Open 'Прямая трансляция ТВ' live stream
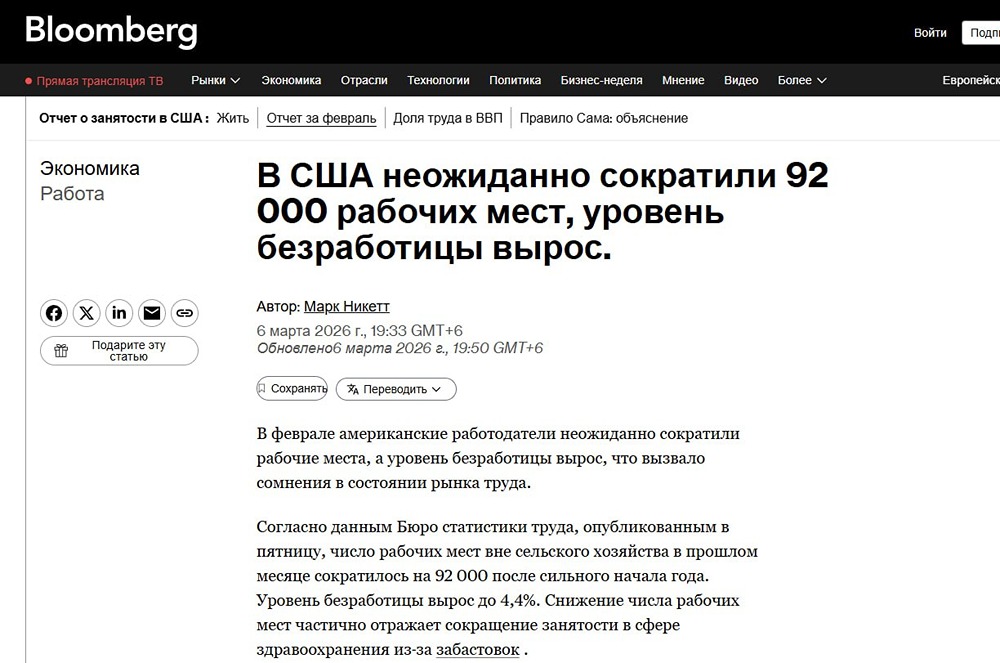Screen dimensions: 1000x663 95,80
